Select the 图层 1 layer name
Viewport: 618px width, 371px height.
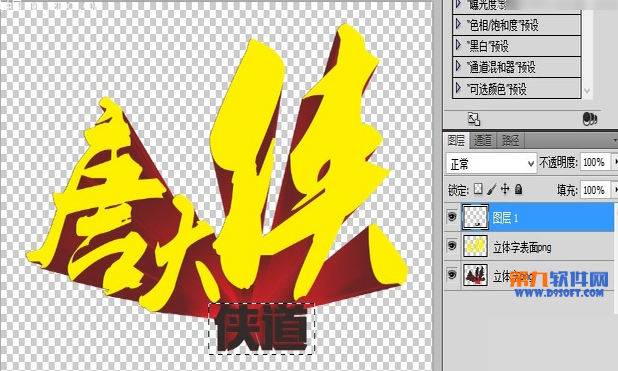505,218
